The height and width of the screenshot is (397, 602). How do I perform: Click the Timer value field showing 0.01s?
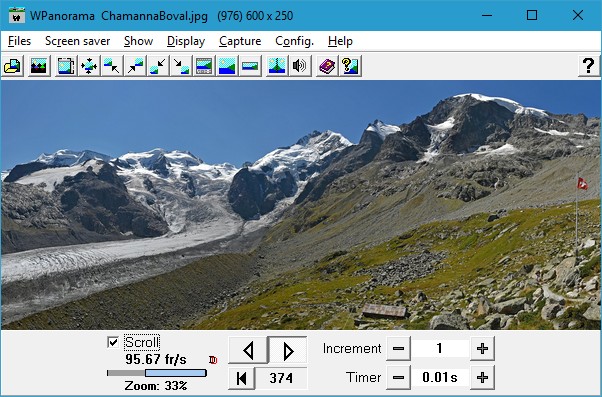[440, 377]
